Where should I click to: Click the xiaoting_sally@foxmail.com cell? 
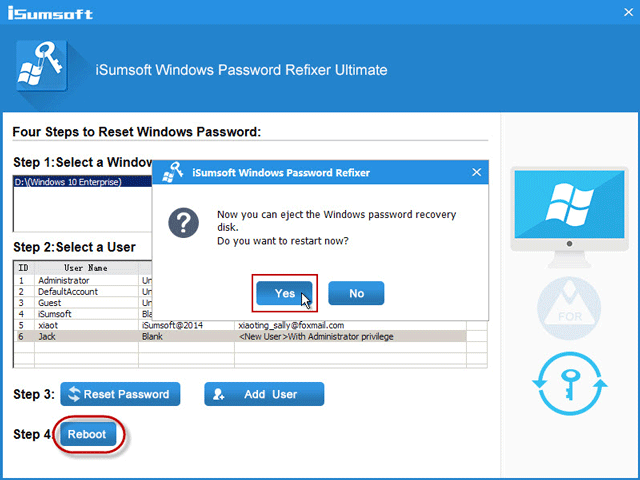pos(350,325)
